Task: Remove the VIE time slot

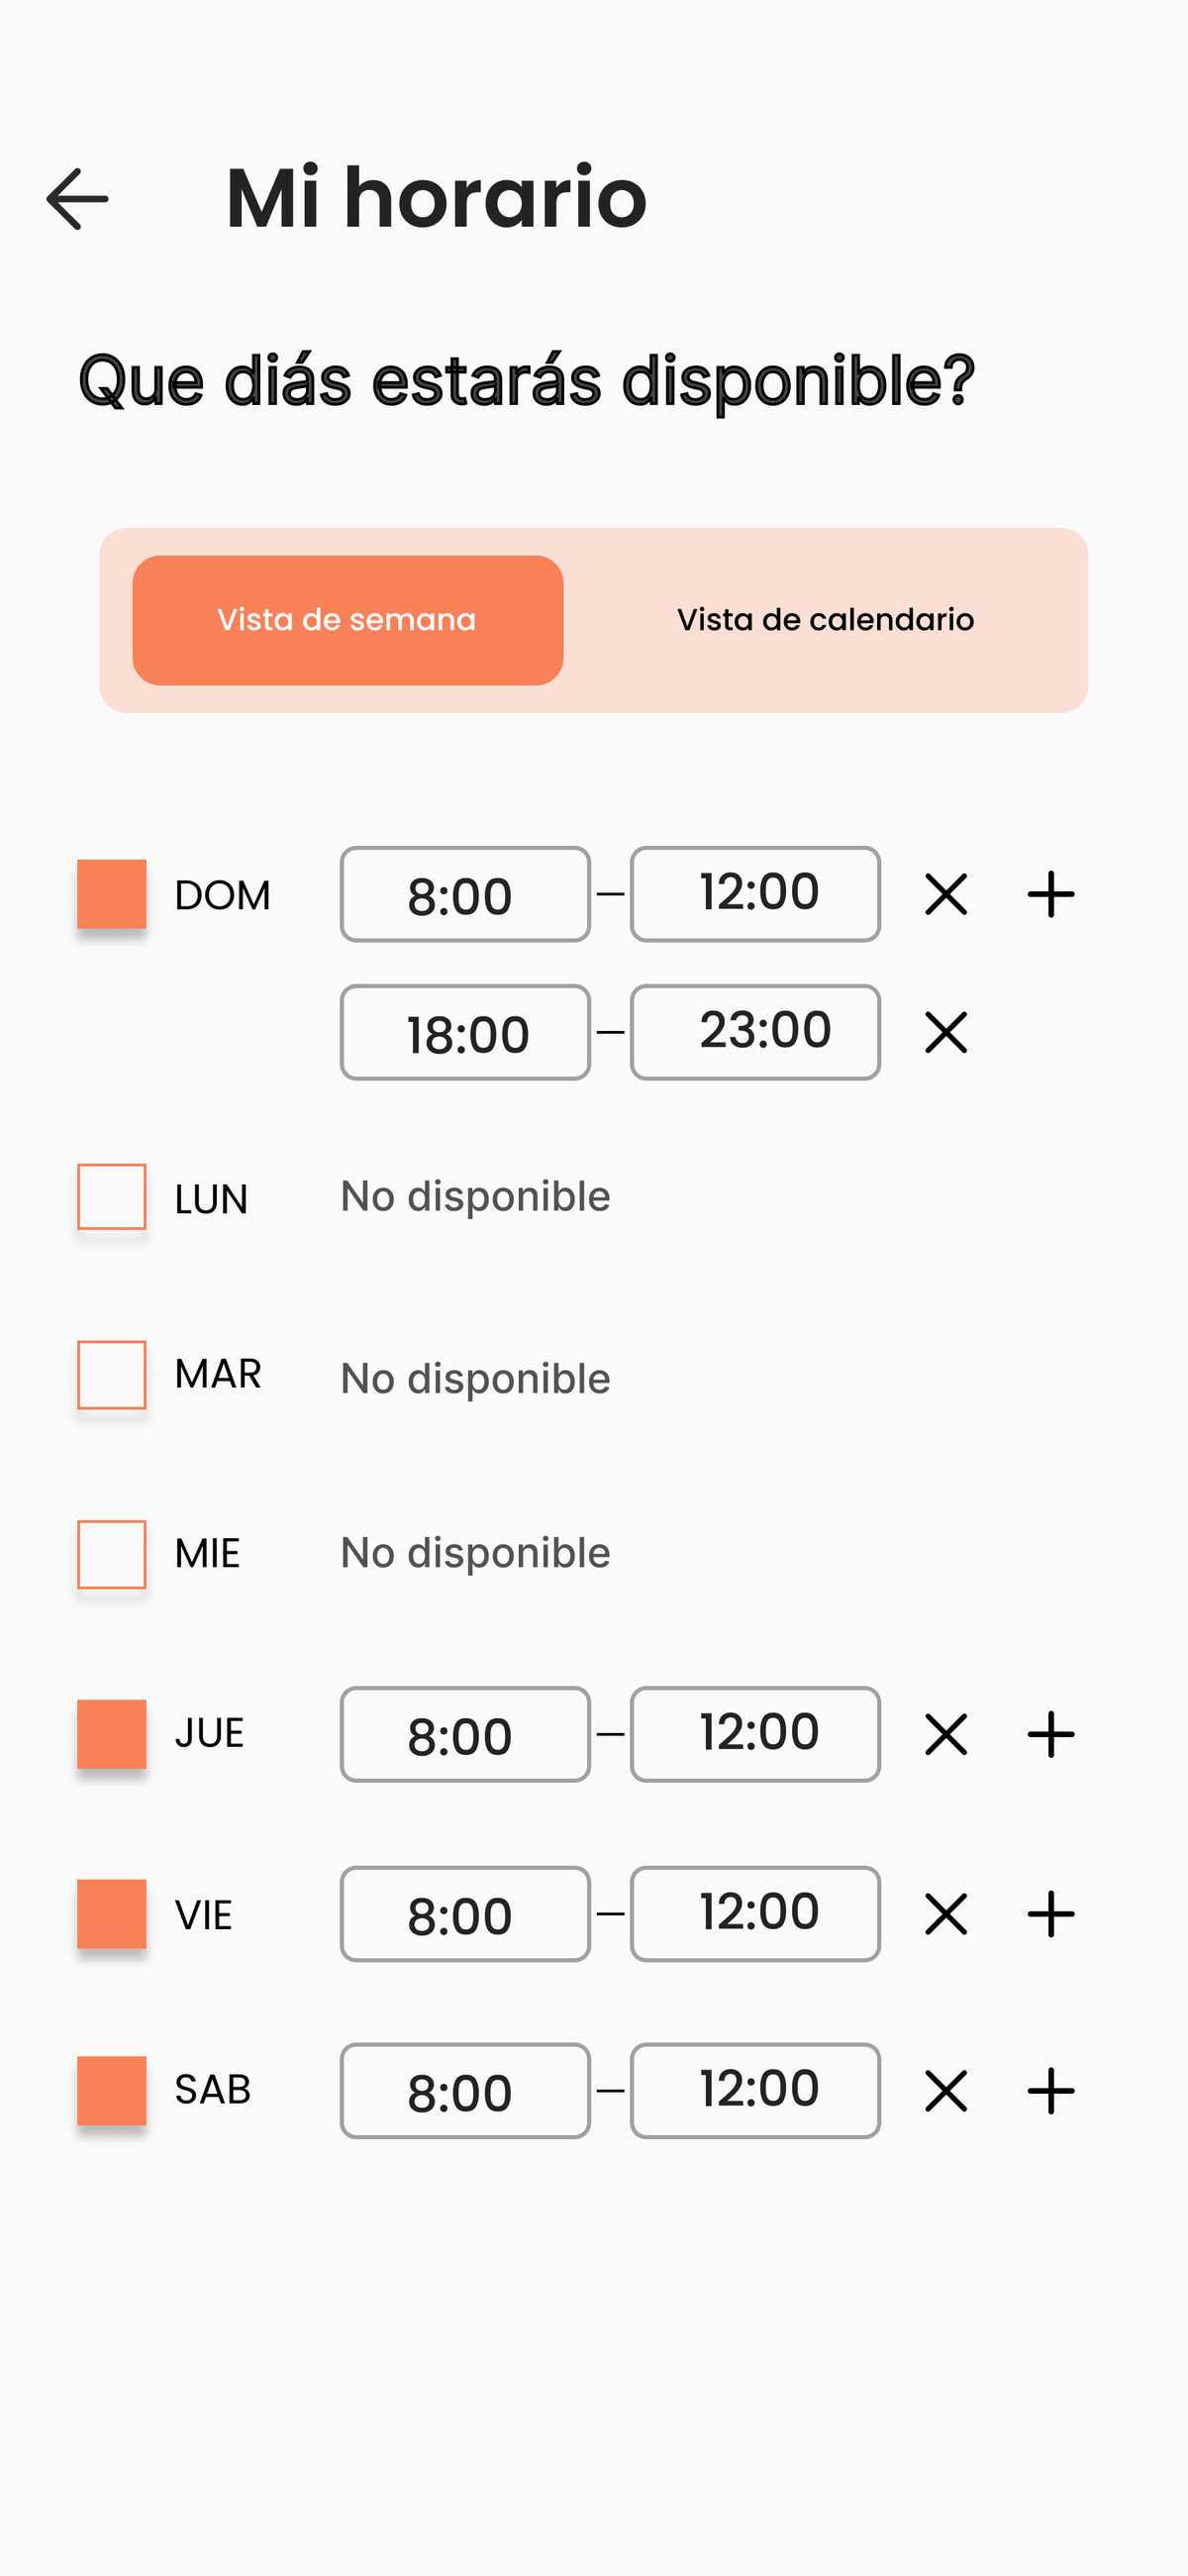Action: 945,1914
